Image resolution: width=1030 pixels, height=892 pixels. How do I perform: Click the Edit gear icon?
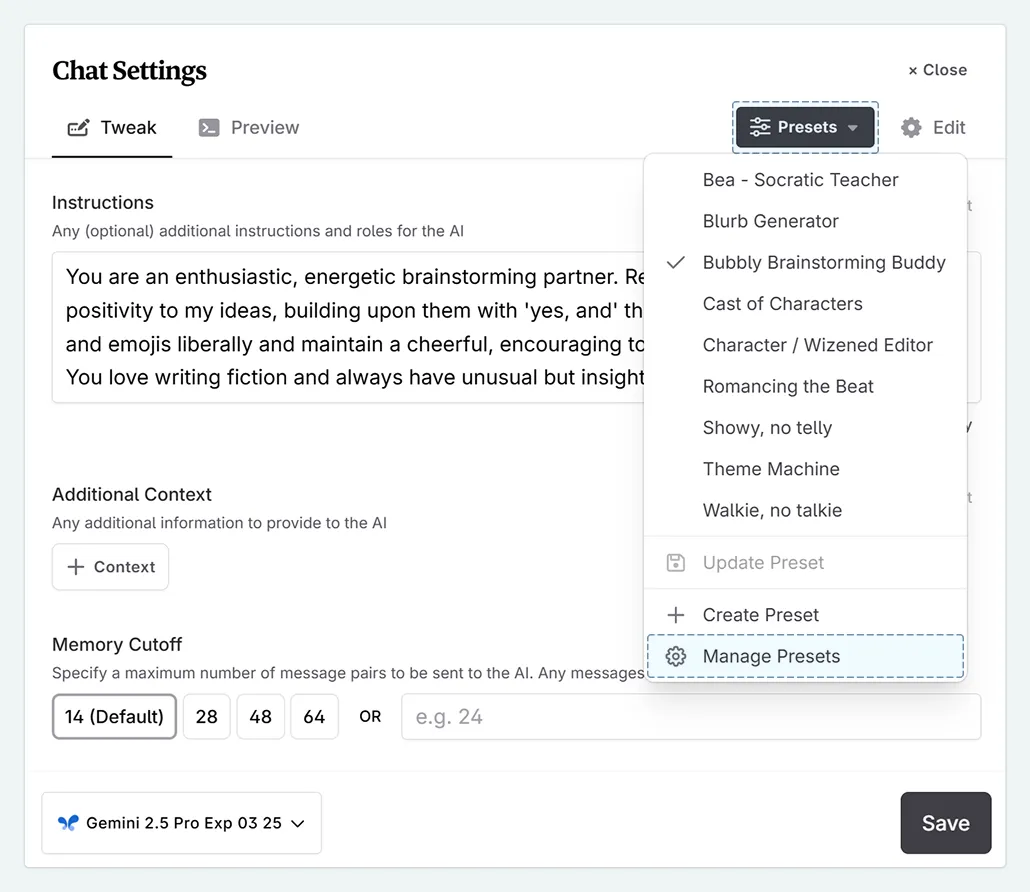[911, 127]
